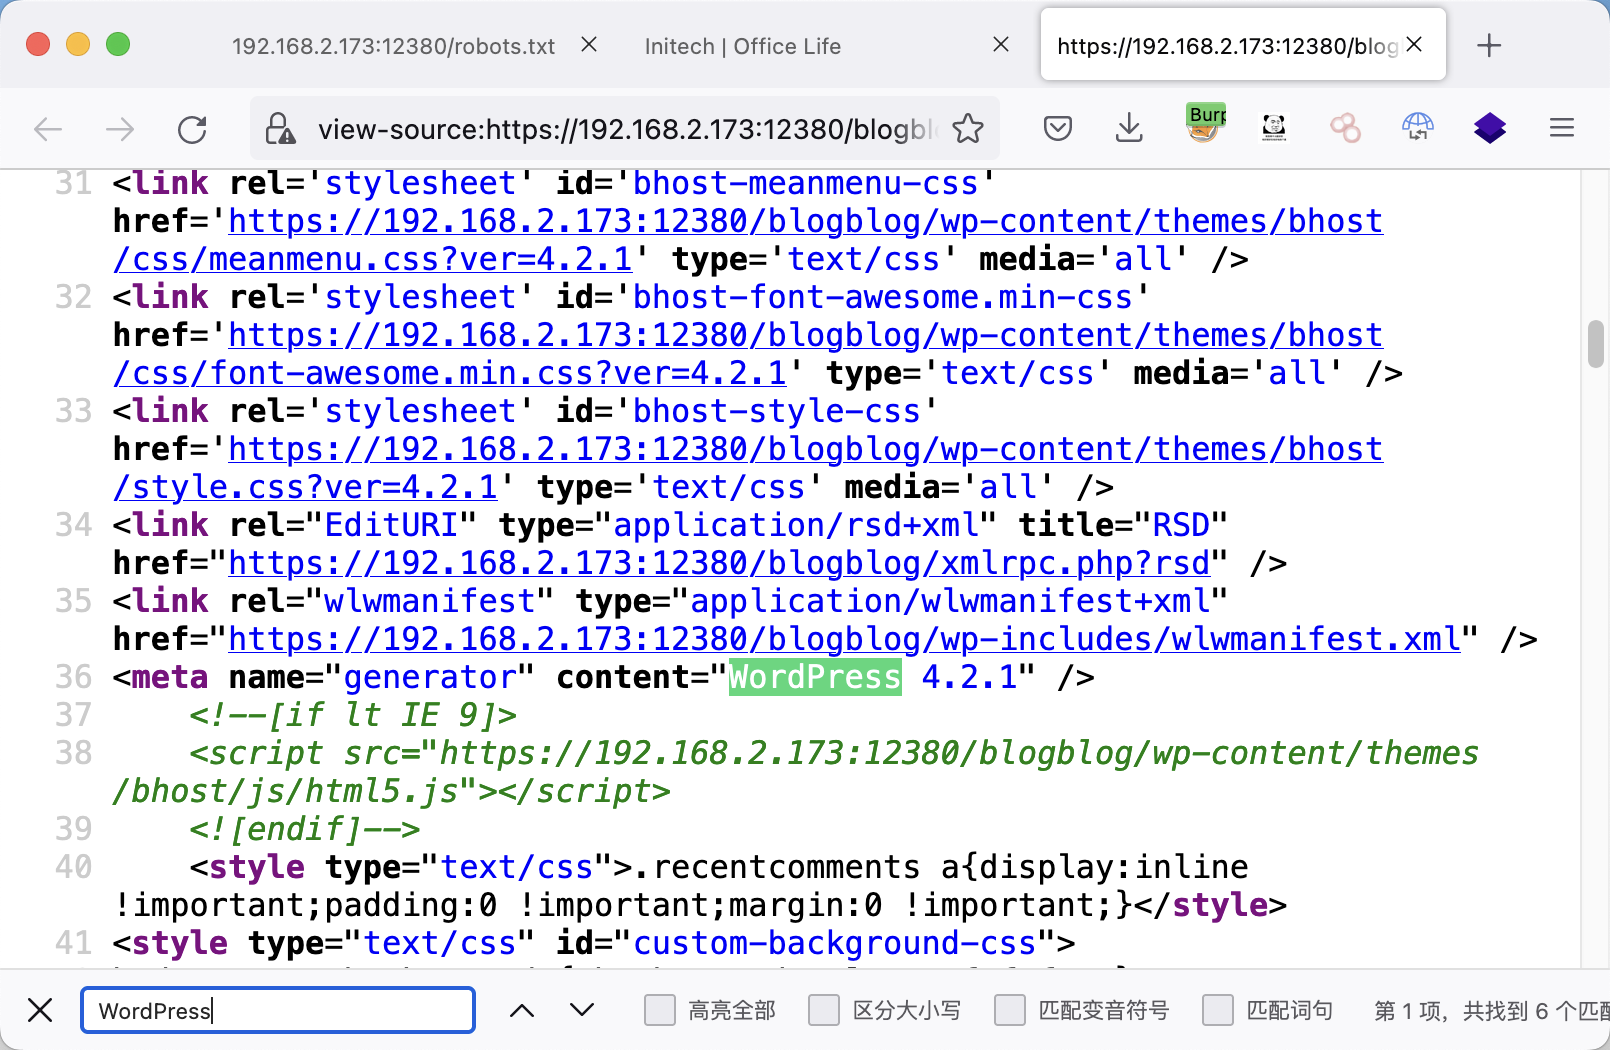1610x1050 pixels.
Task: Open the xmlrpc.php?rsd link
Action: (719, 564)
